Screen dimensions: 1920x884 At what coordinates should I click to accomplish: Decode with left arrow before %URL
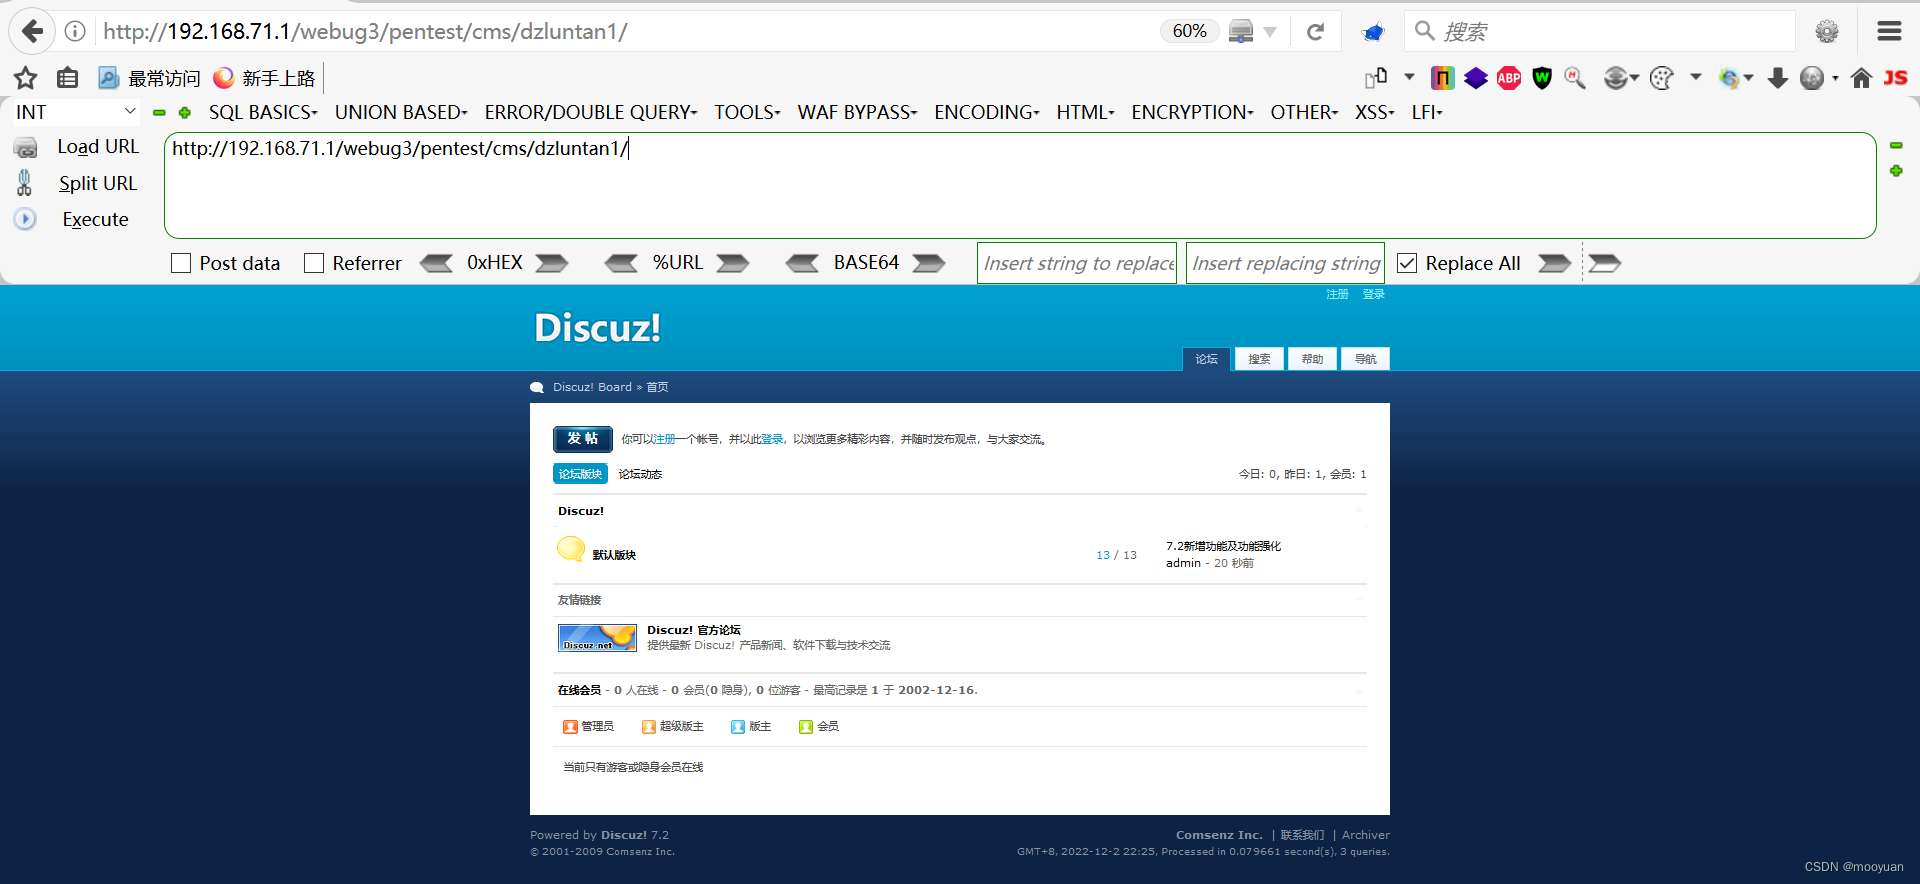coord(621,263)
